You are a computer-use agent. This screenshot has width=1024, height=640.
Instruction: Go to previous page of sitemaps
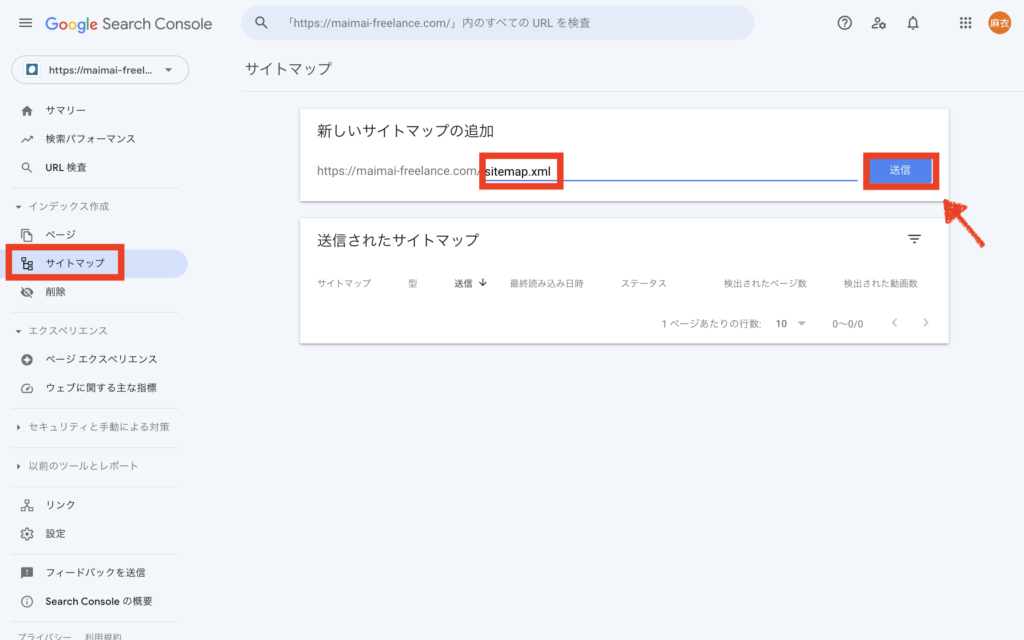(895, 323)
